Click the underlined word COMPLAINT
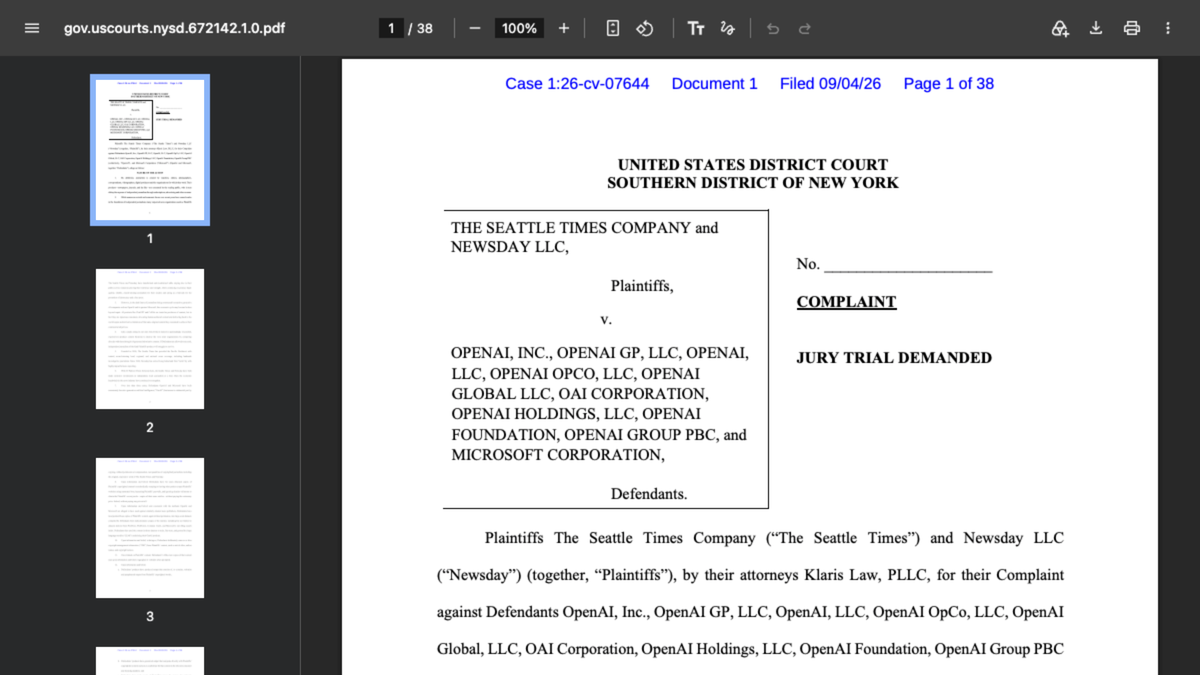This screenshot has width=1200, height=675. point(846,302)
